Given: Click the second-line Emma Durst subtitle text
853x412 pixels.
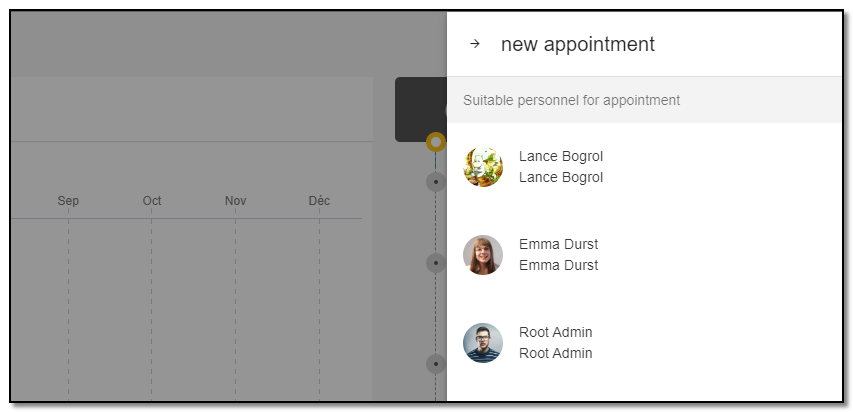Looking at the screenshot, I should pyautogui.click(x=558, y=265).
